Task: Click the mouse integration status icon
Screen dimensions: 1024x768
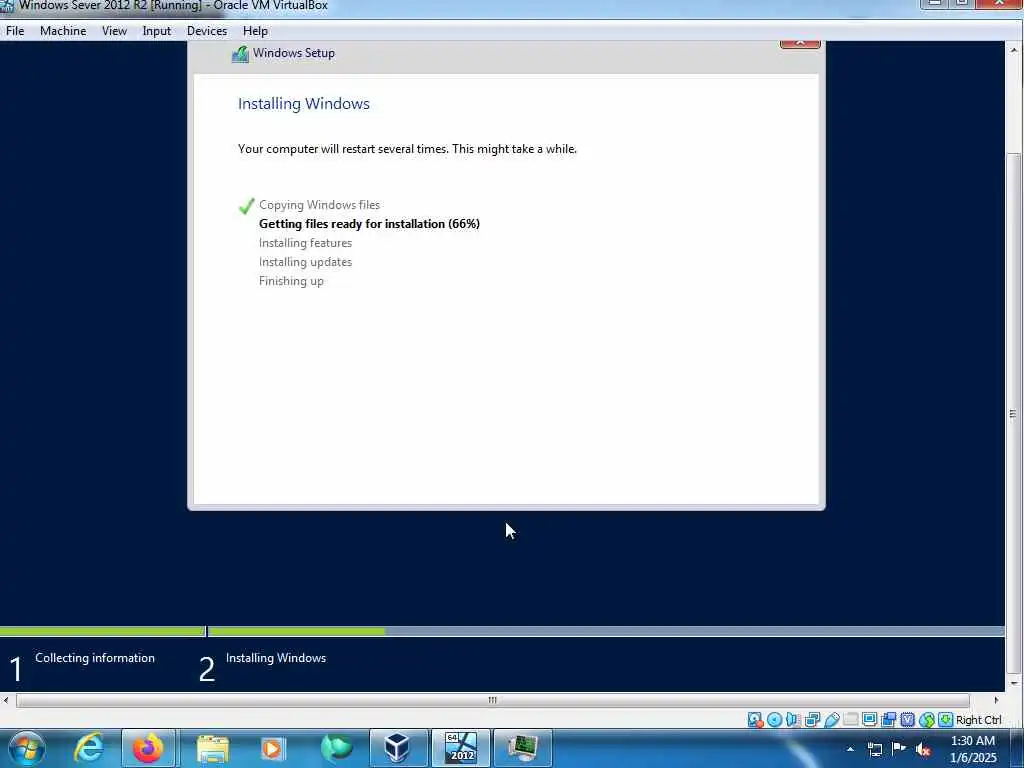Action: pos(927,720)
